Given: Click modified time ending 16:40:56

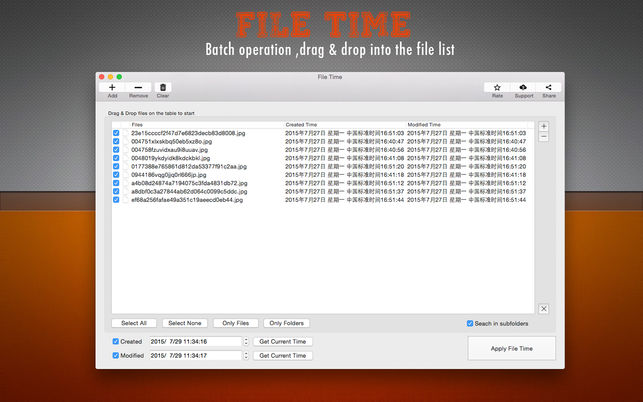Looking at the screenshot, I should click(466, 150).
